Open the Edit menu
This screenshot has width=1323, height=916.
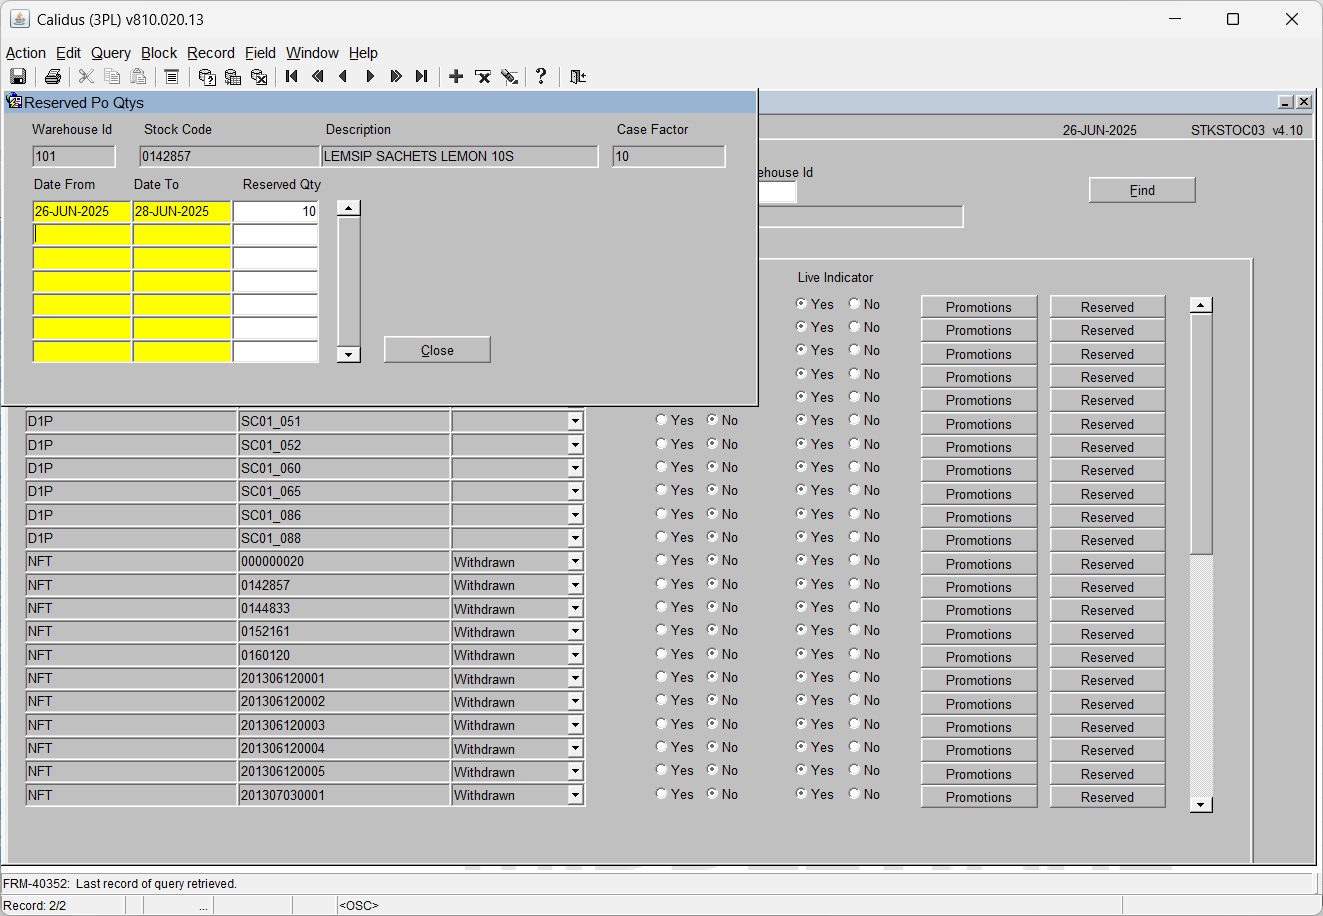tap(68, 53)
